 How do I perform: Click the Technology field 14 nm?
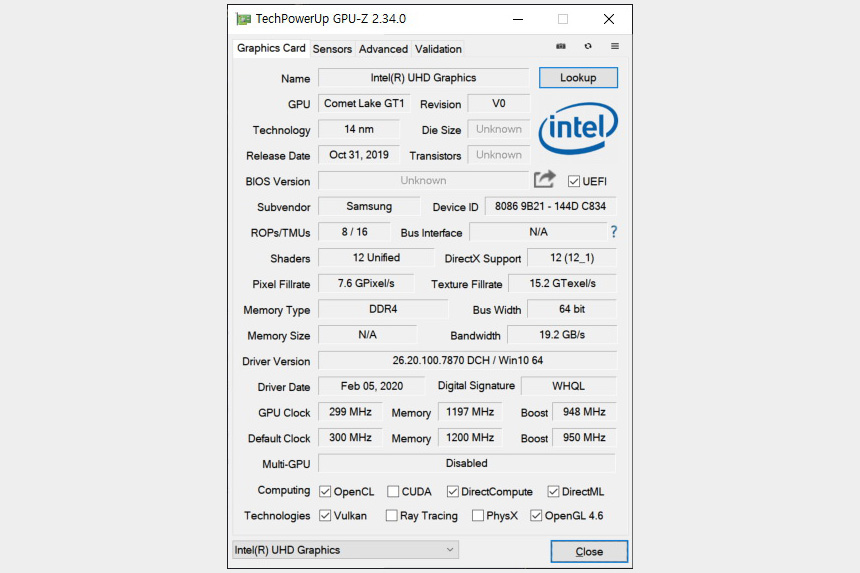click(x=359, y=129)
